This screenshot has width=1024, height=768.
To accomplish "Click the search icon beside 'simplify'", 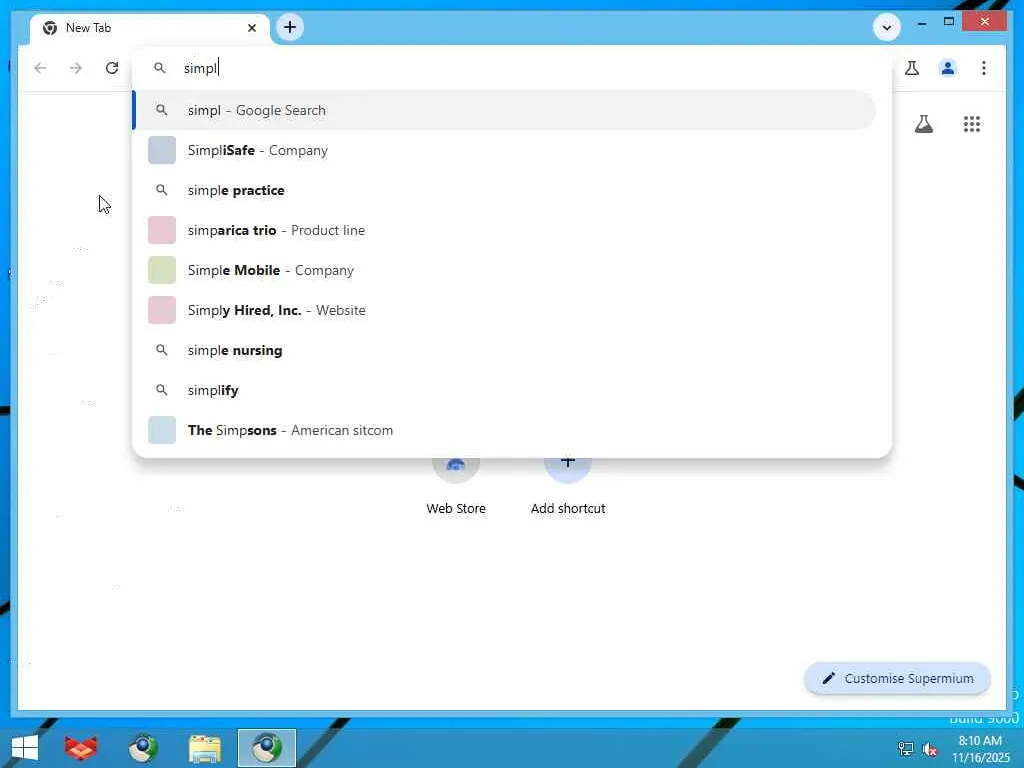I will (161, 390).
